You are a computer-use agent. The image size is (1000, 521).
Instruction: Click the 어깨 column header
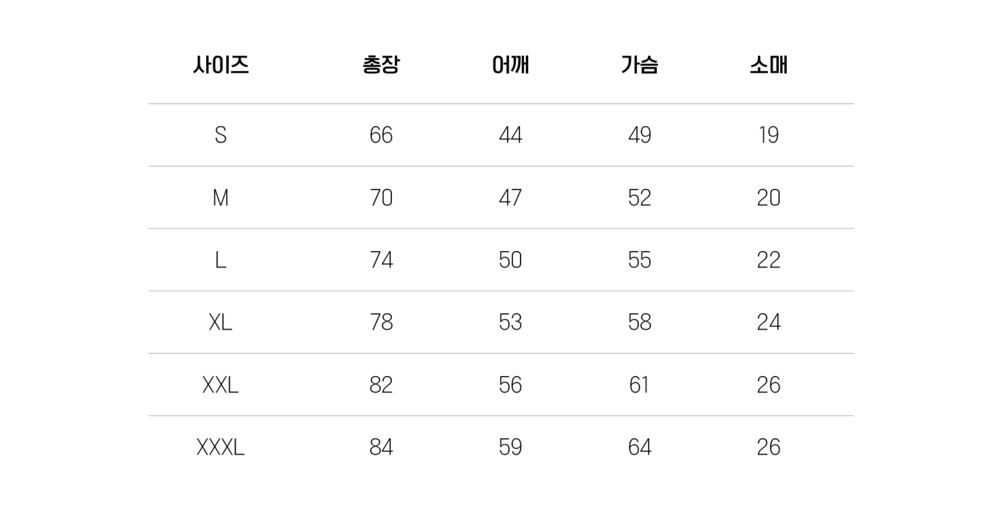tap(510, 67)
